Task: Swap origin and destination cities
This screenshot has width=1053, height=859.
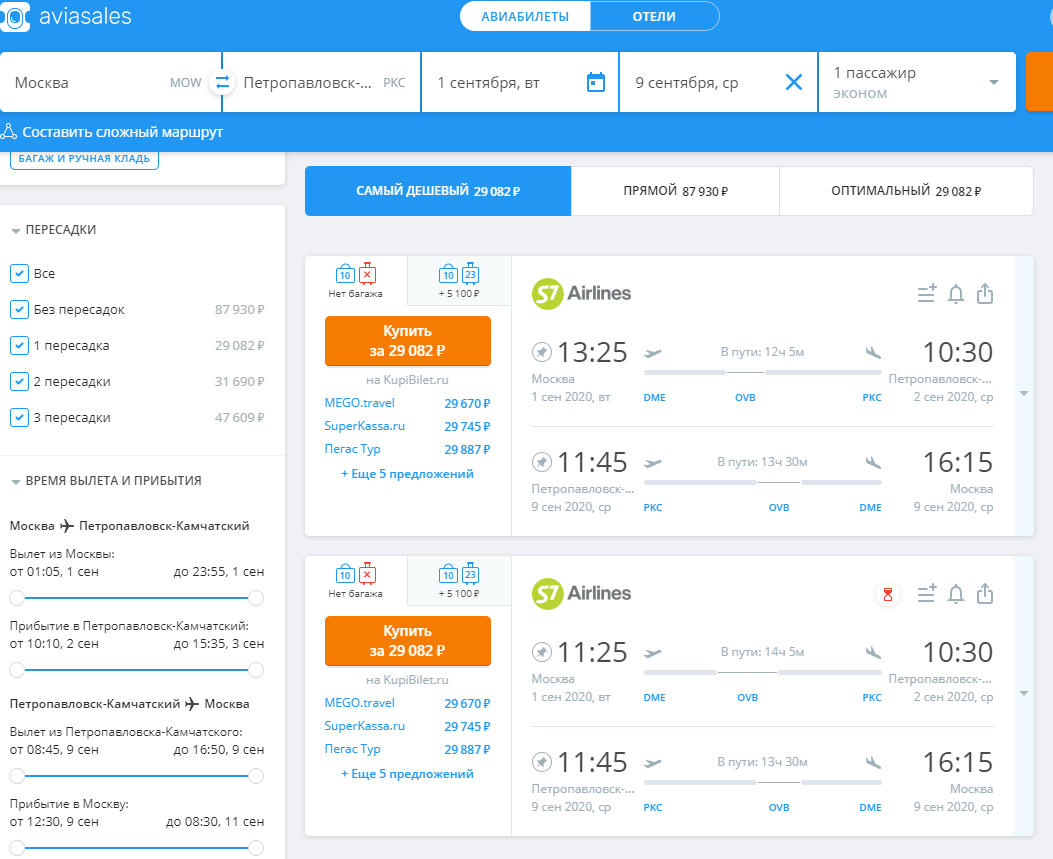Action: (222, 82)
